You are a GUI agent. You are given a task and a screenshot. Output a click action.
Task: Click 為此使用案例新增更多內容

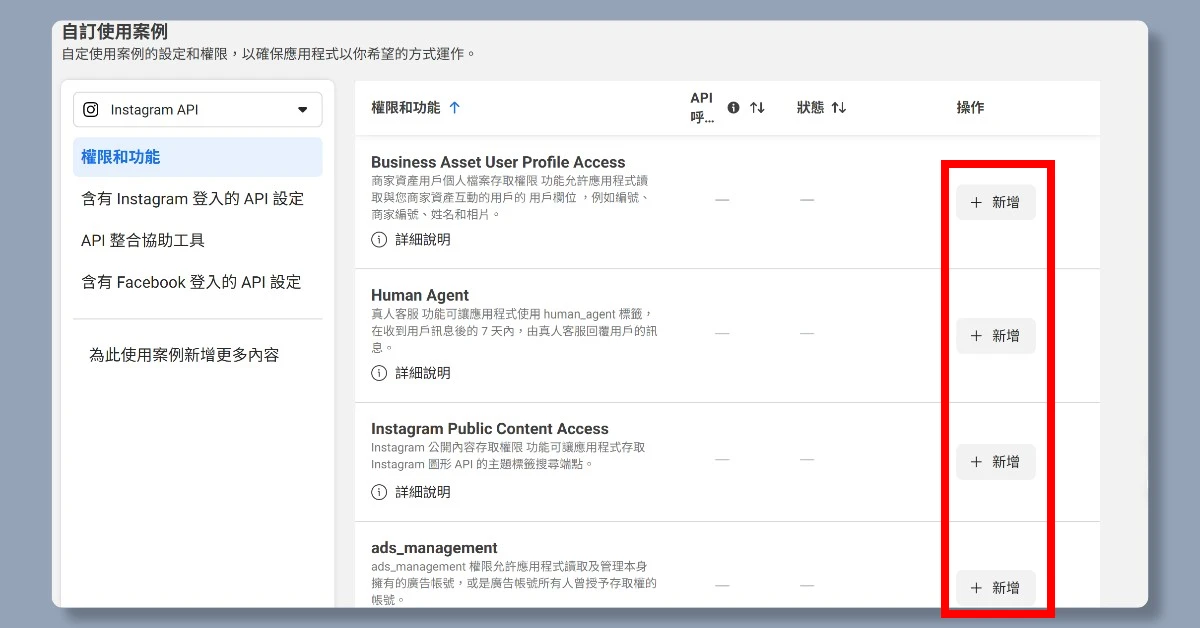click(x=184, y=355)
